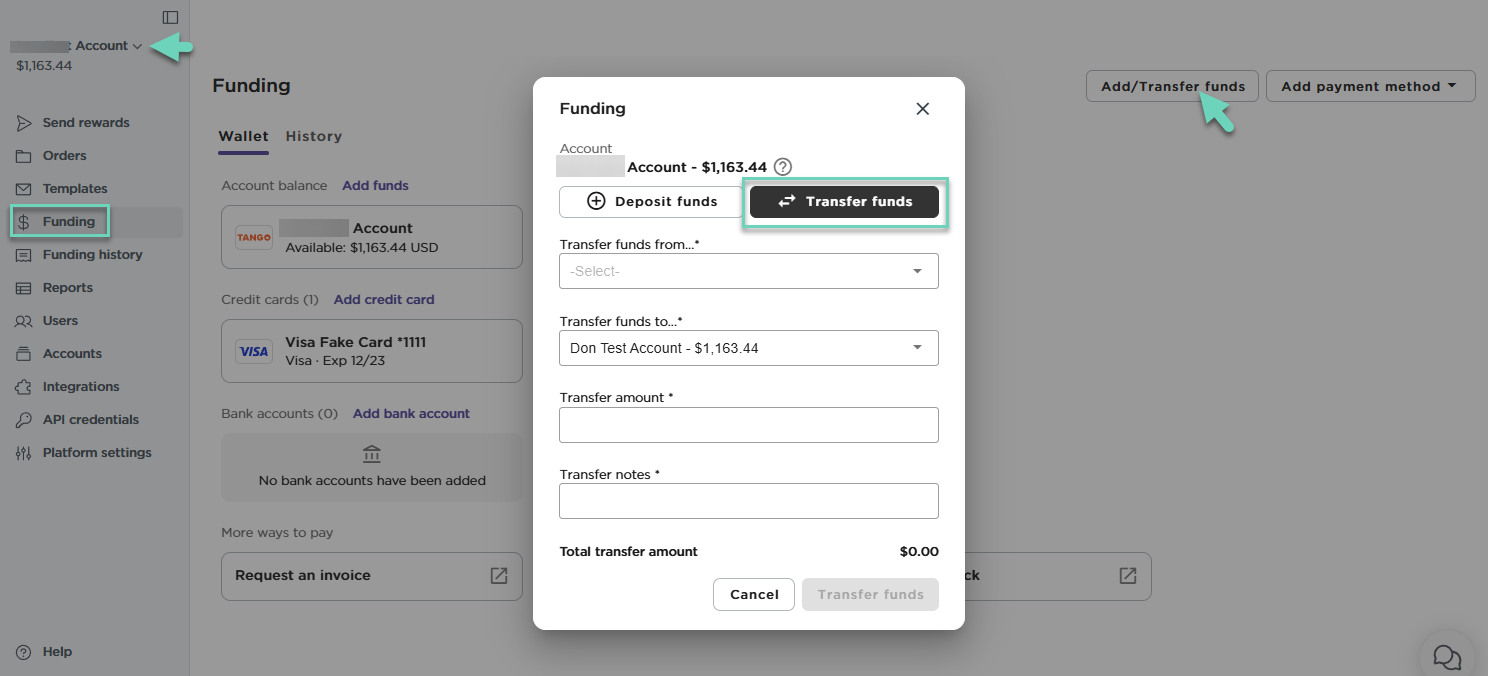
Task: Click the Send rewards paper plane icon
Action: coord(24,123)
